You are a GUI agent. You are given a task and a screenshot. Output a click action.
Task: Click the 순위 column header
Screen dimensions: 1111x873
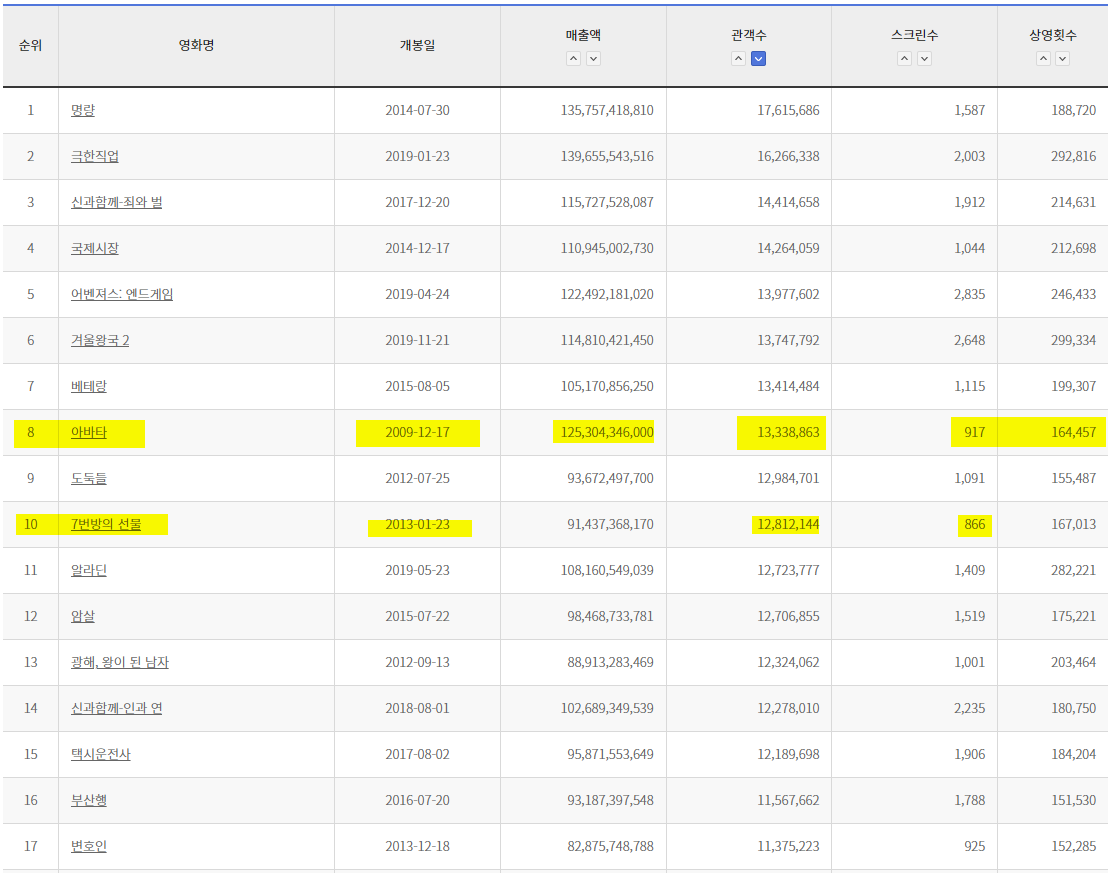tap(30, 45)
